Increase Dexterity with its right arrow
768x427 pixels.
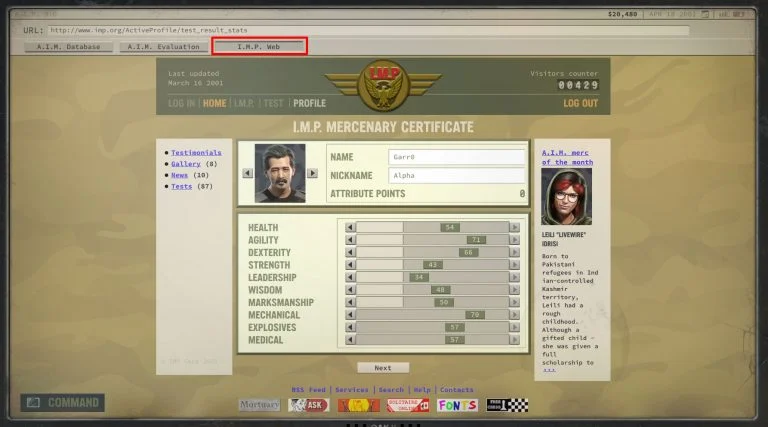click(x=514, y=252)
